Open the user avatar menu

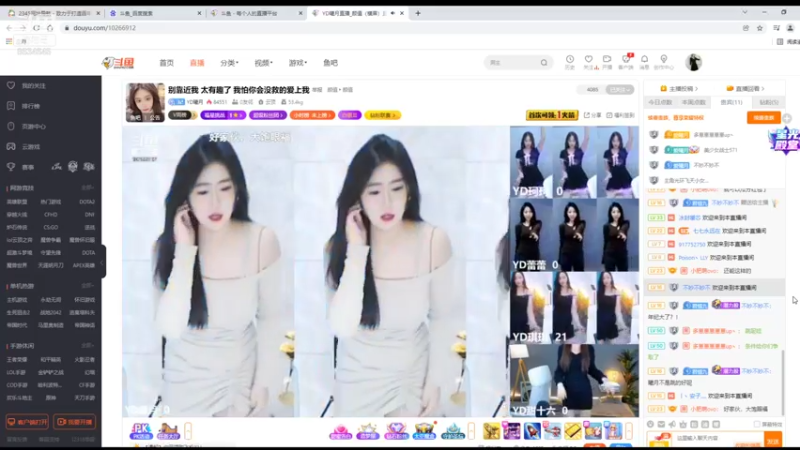point(693,62)
